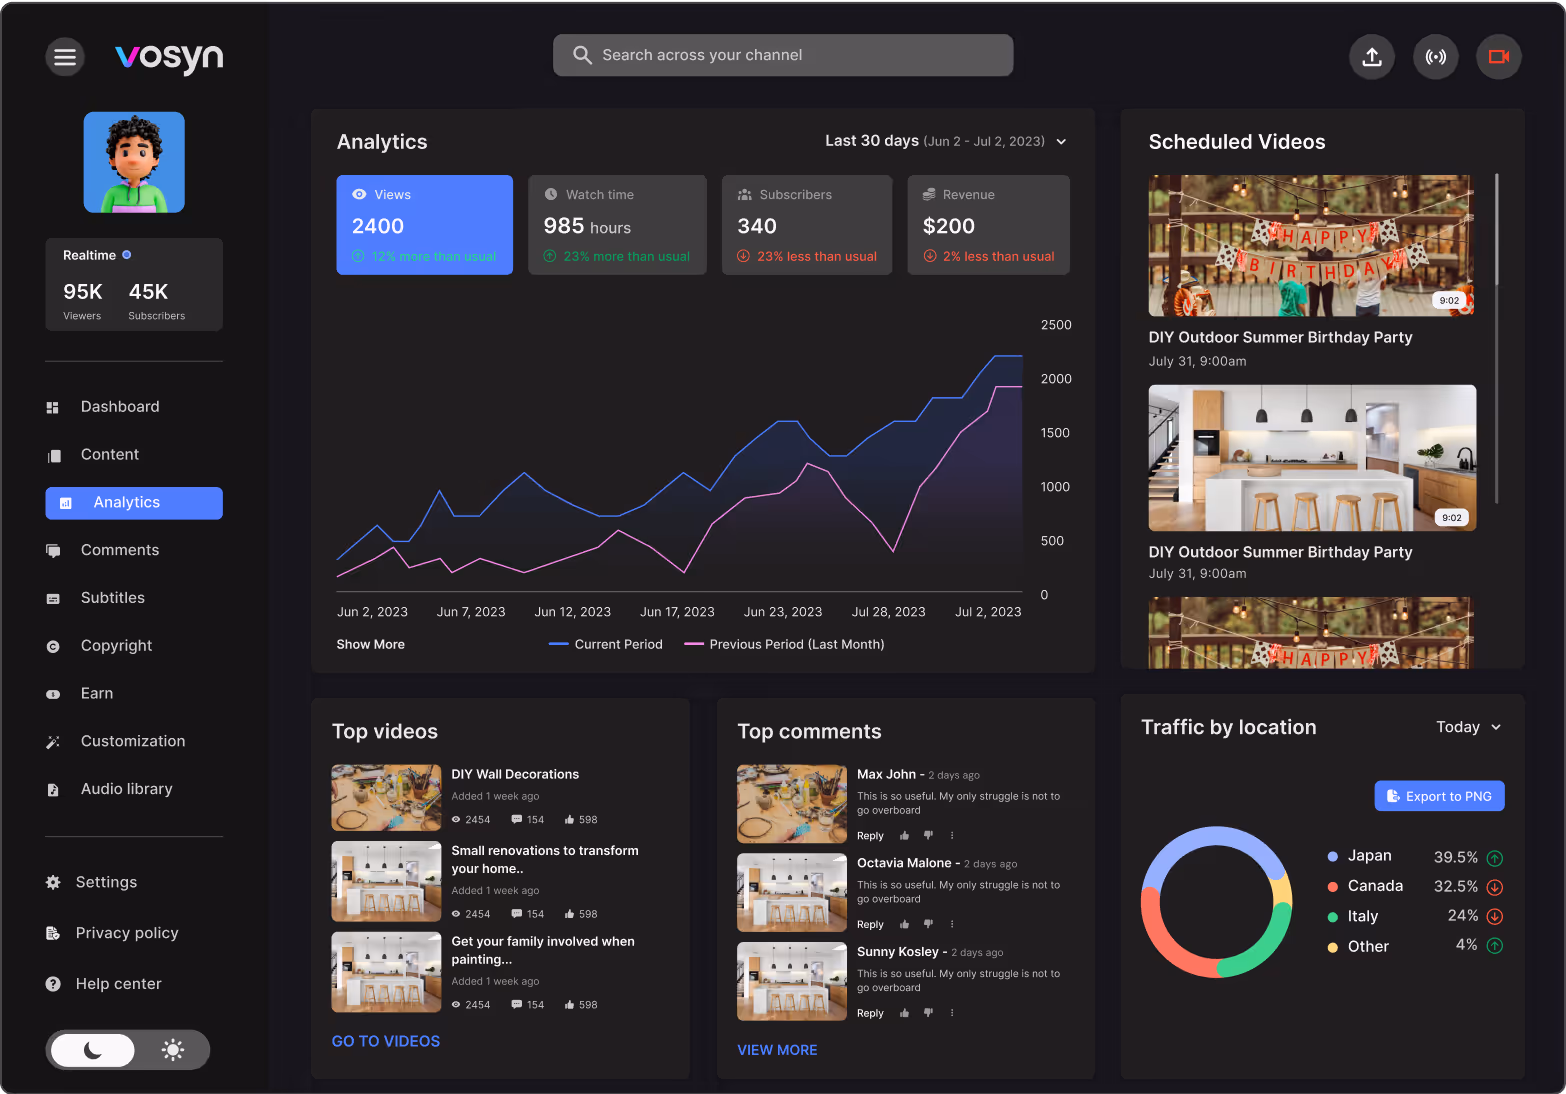Dislike Octavia Malone's comment

[928, 924]
